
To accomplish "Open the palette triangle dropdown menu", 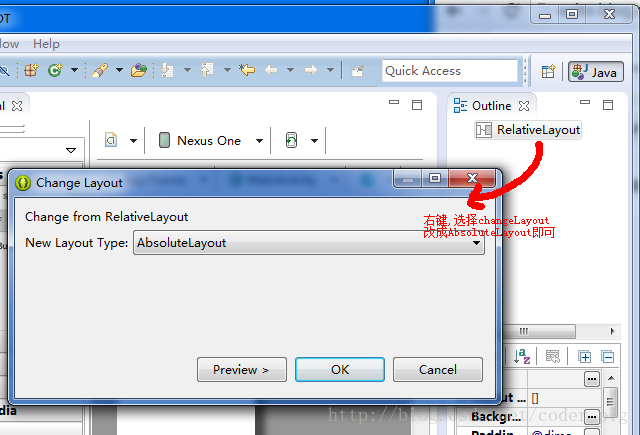I will tap(71, 150).
